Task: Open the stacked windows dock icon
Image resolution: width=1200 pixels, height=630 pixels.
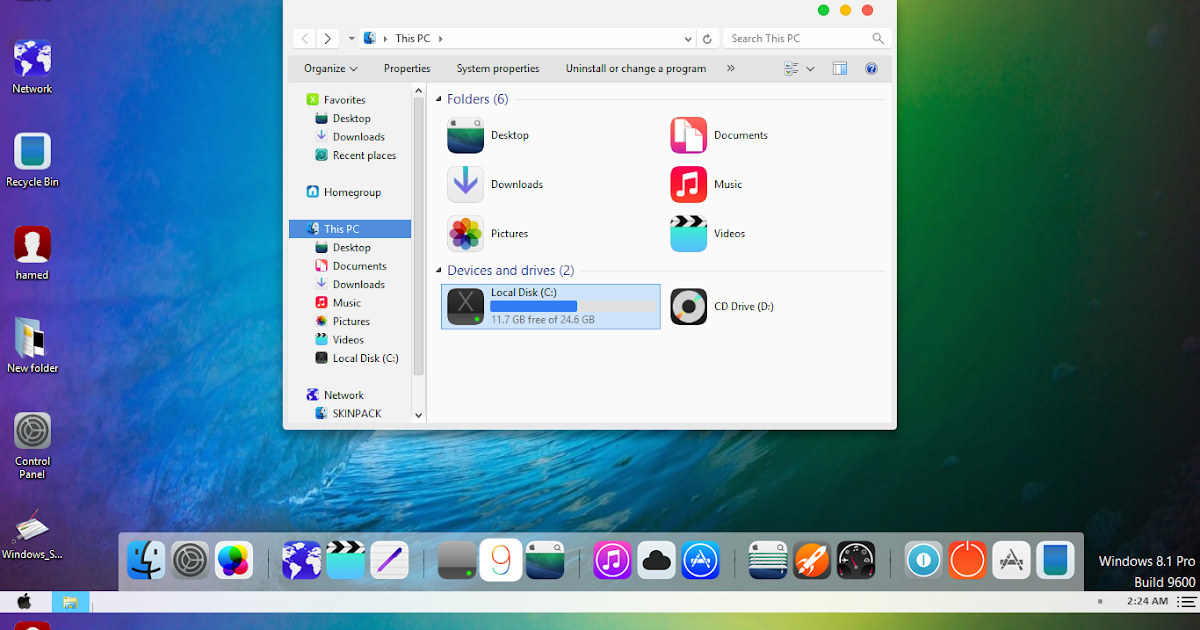Action: (768, 560)
